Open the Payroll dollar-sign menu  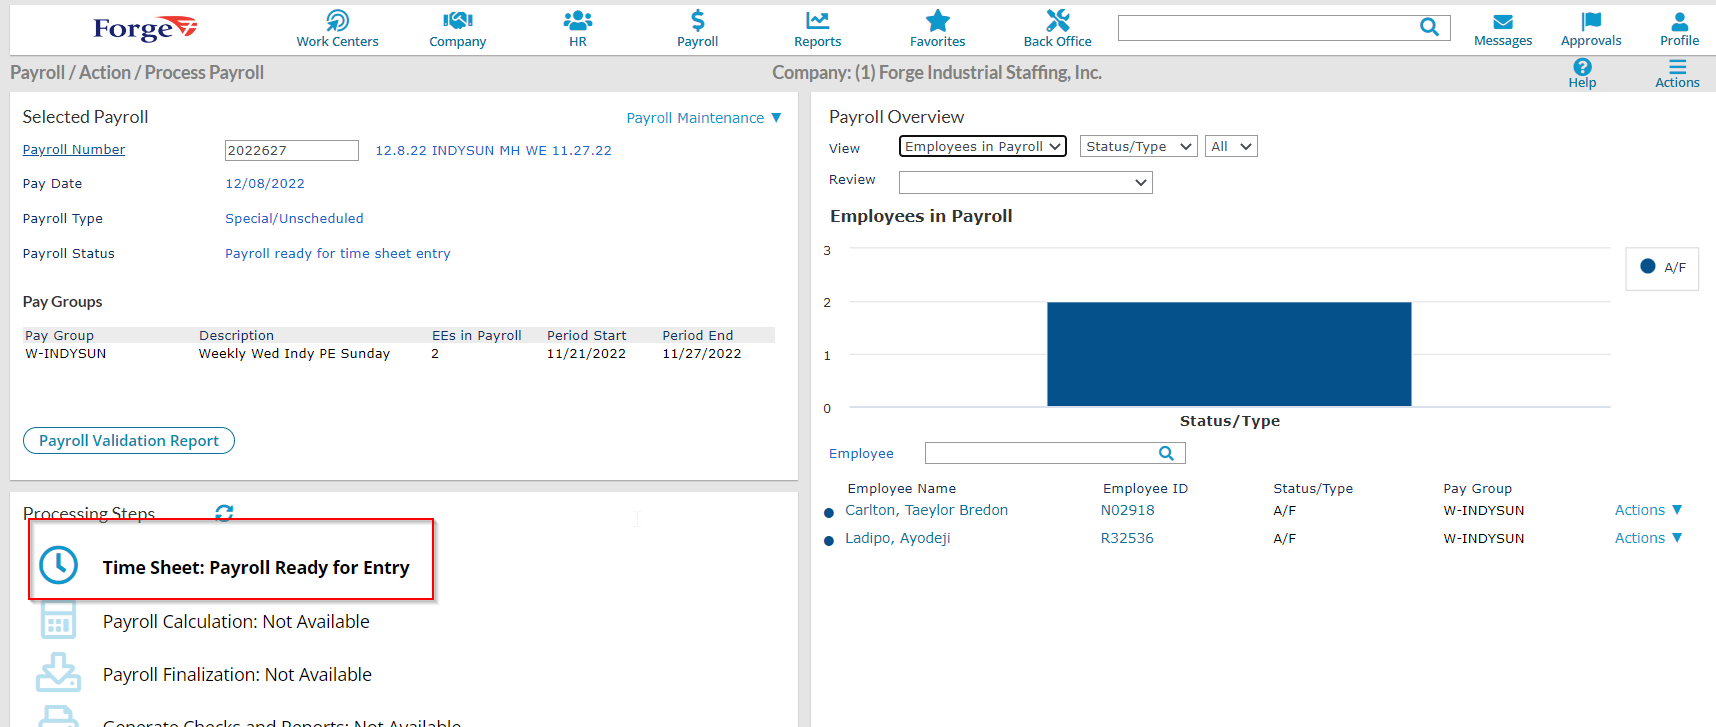(697, 28)
